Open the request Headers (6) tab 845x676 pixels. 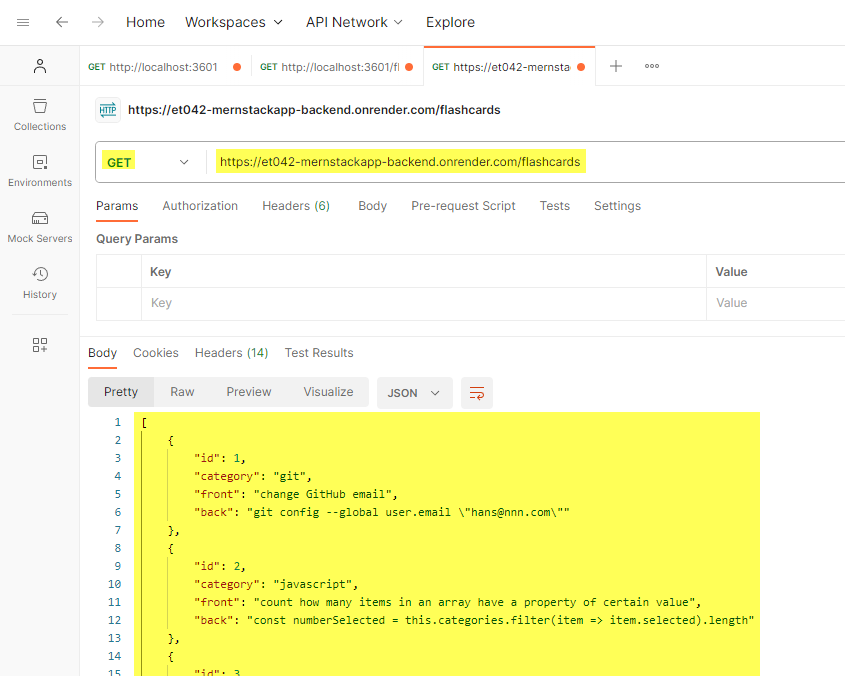tap(296, 206)
